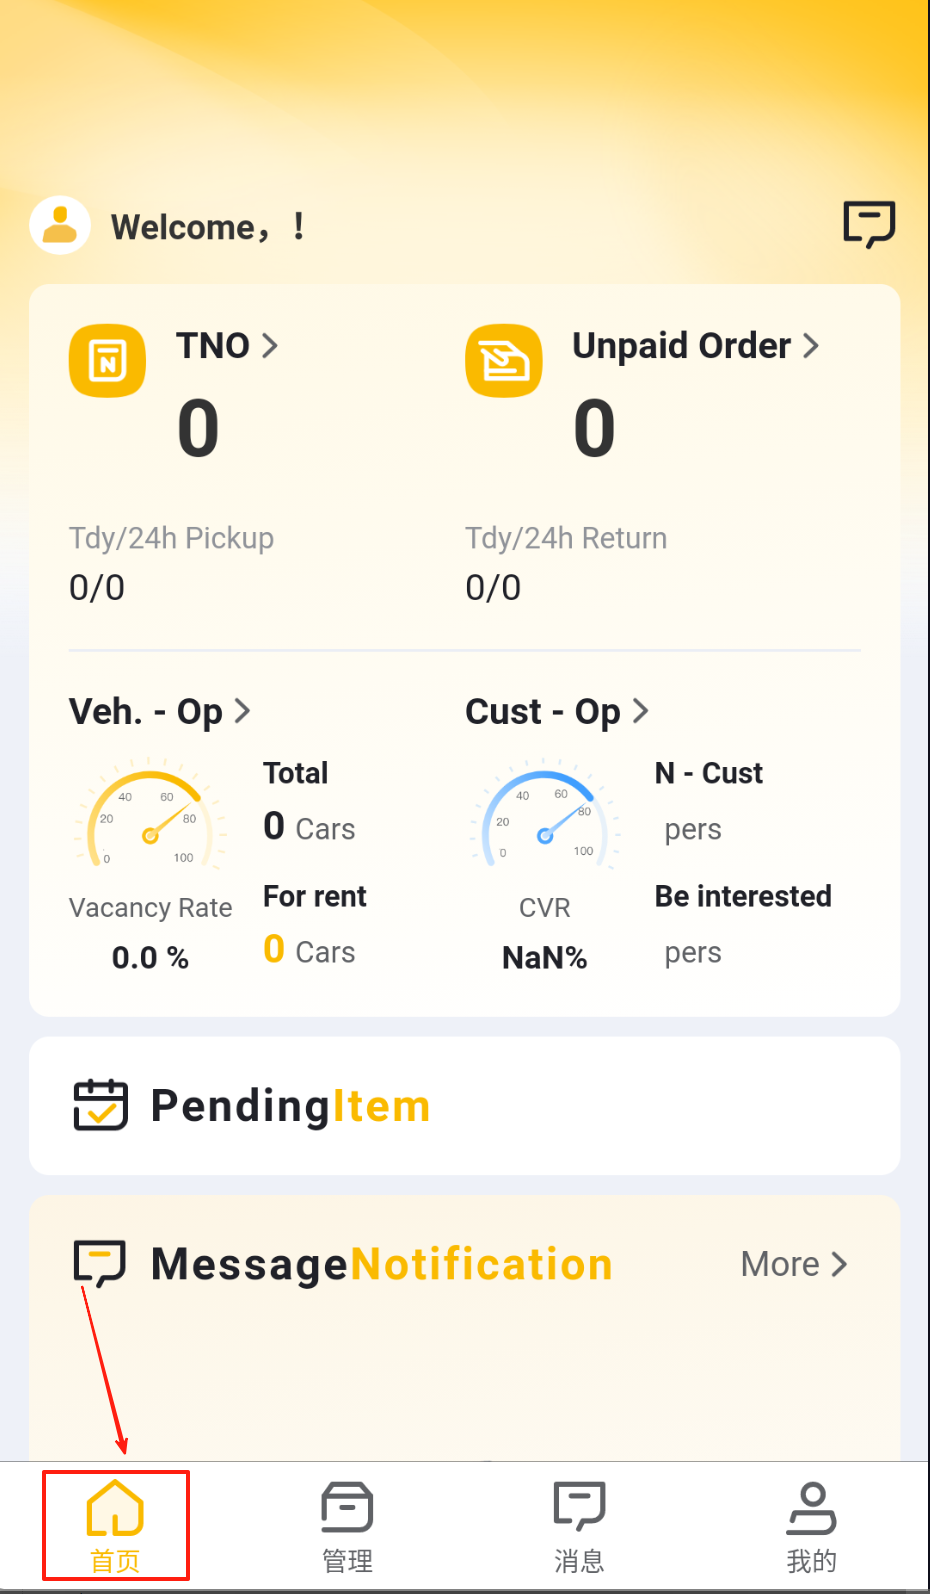Tap the Tdy/24h Pickup count
The image size is (930, 1594).
[97, 587]
